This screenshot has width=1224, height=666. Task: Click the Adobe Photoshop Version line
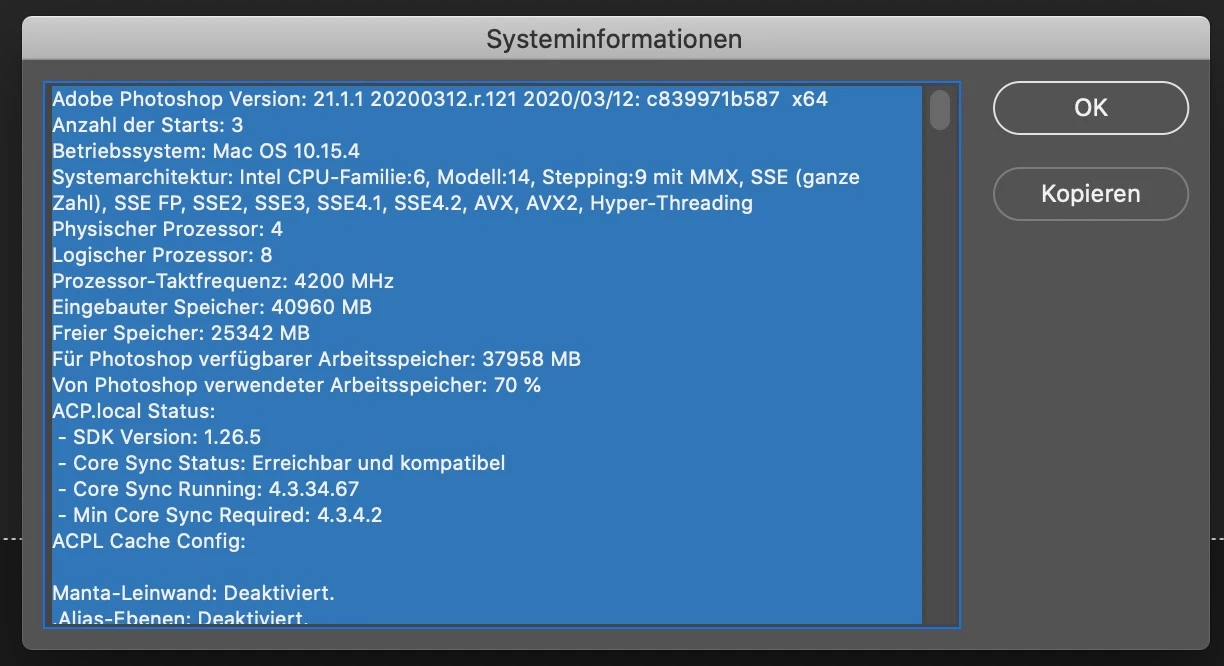tap(440, 99)
